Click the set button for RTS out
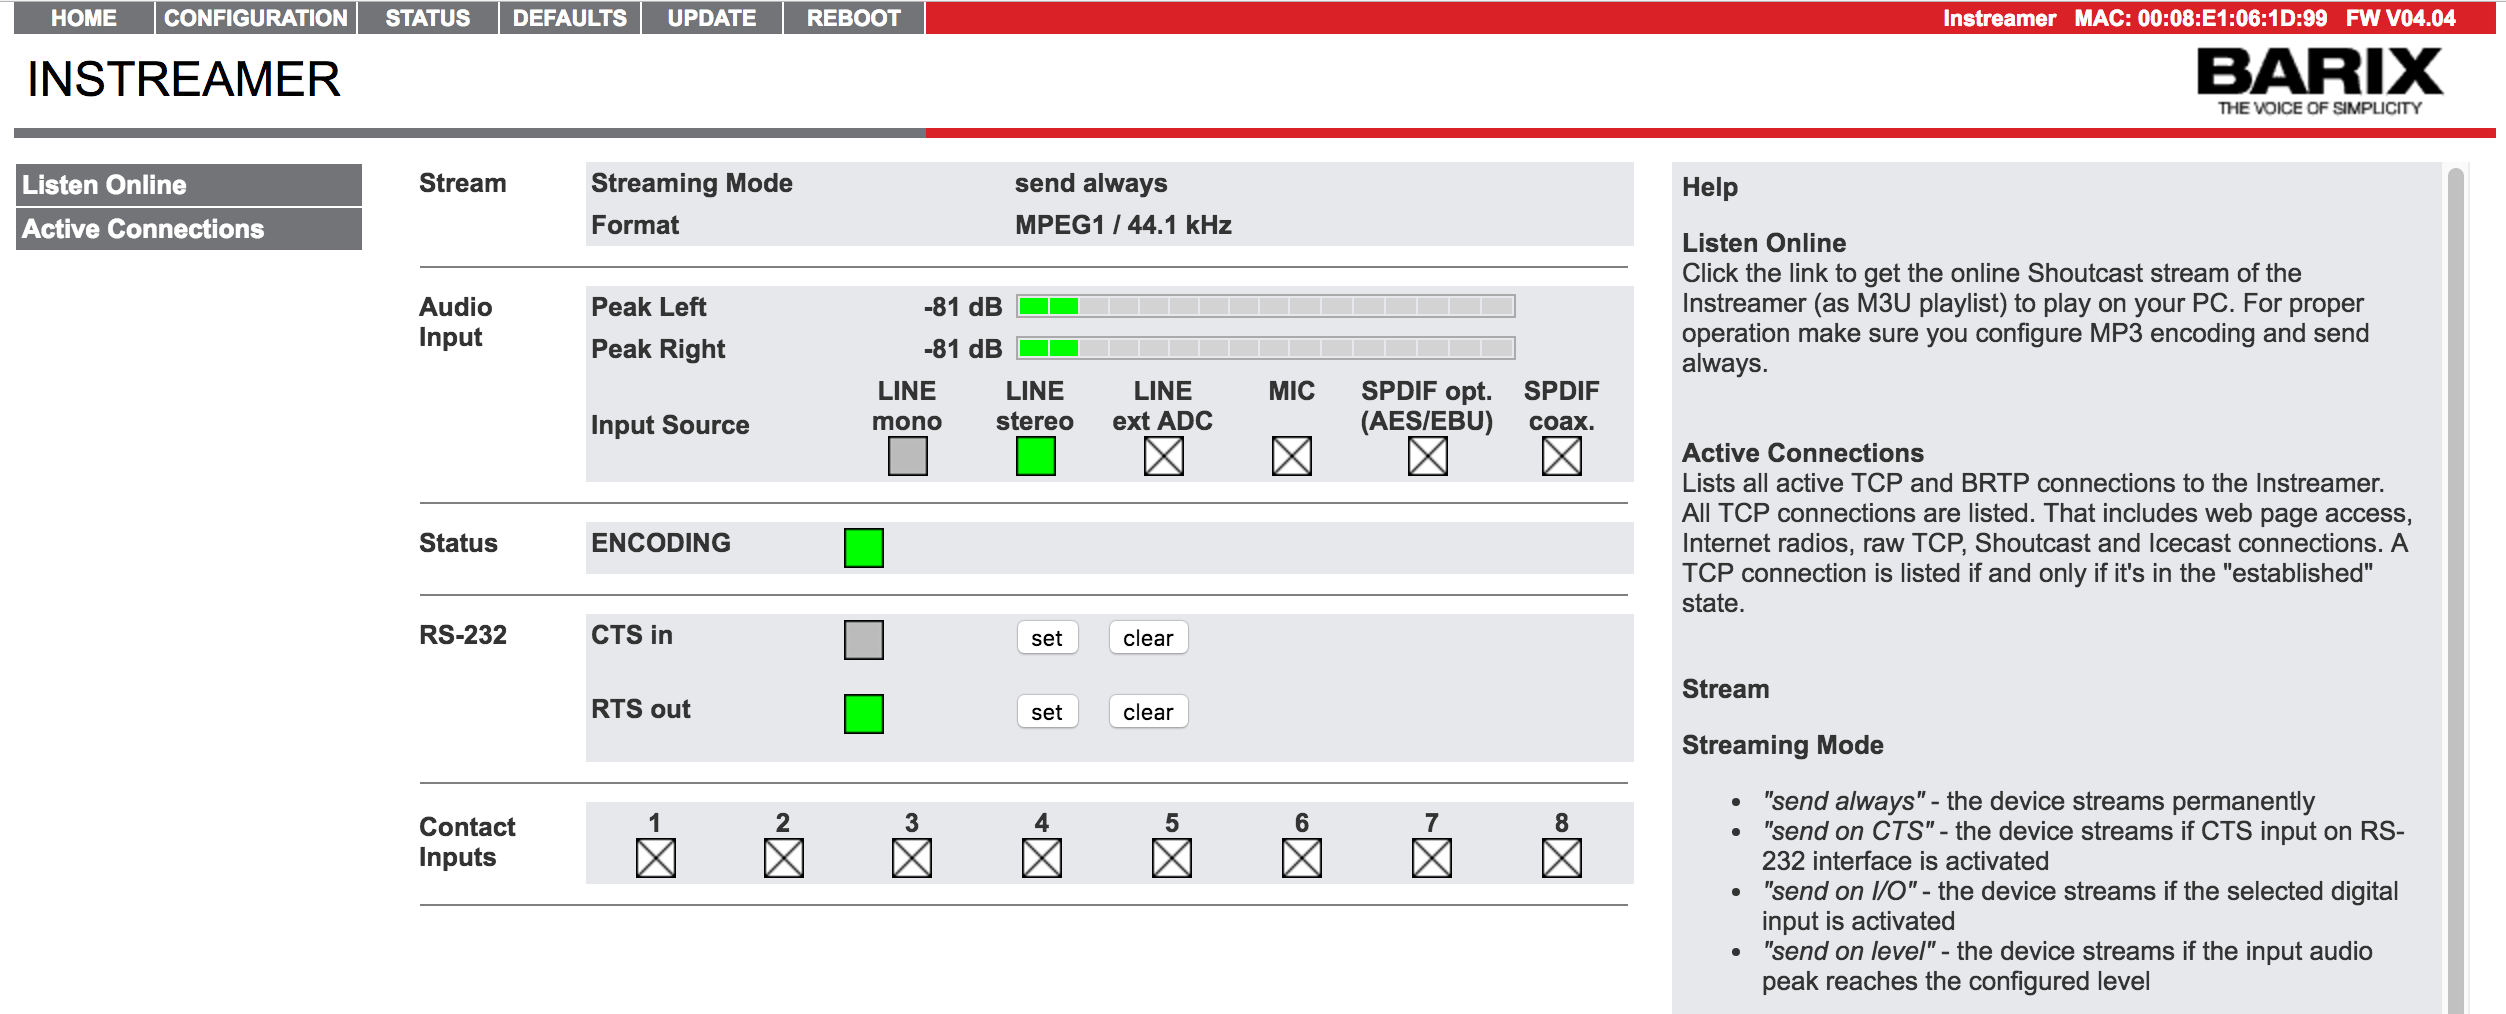The width and height of the screenshot is (2506, 1014). 1047,712
